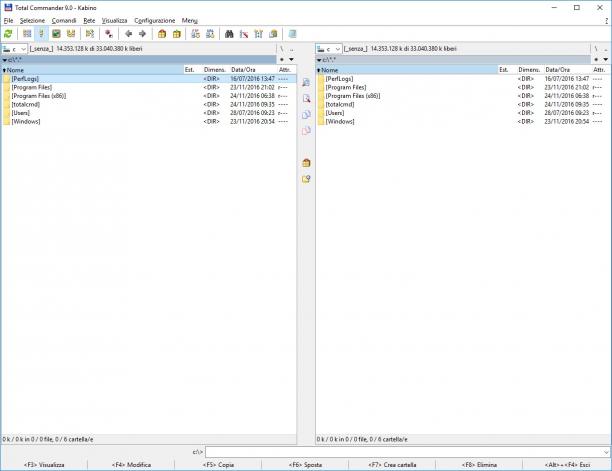Open left panel favorites star button
Viewport: 612px width, 471px height.
(282, 59)
